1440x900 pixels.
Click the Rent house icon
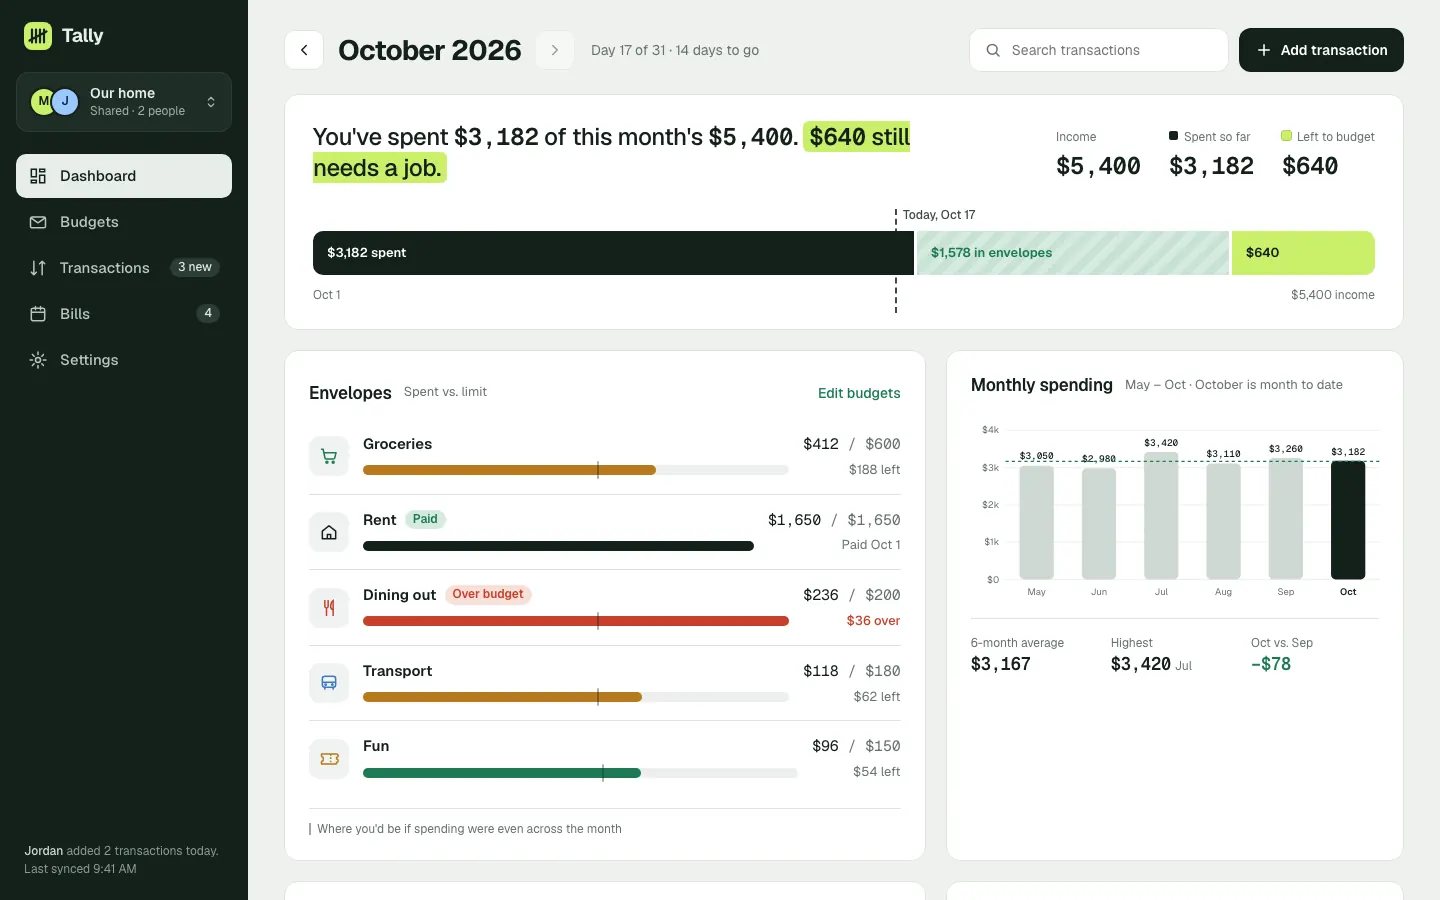(329, 533)
